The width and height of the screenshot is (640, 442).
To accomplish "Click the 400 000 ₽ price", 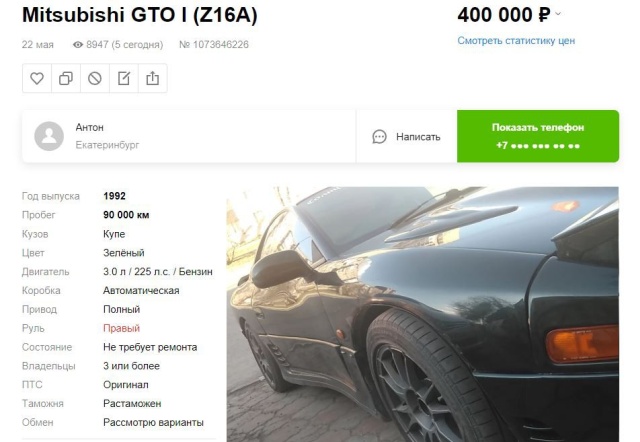I will pos(504,15).
